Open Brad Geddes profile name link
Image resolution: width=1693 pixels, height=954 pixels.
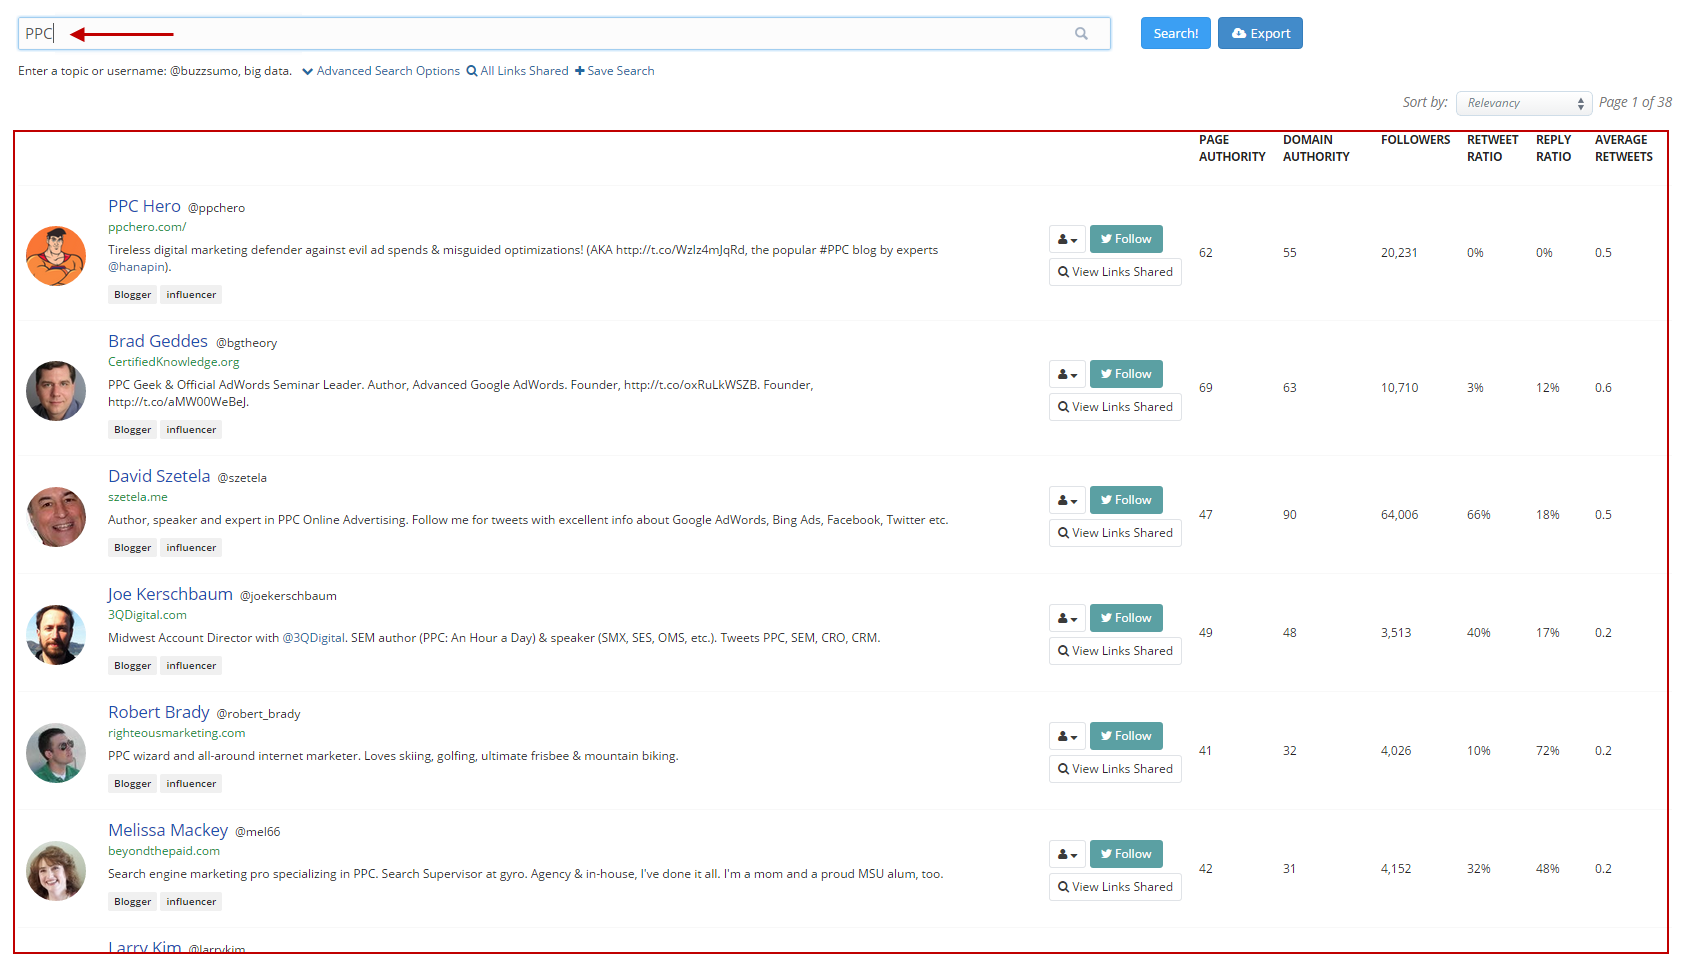(158, 341)
